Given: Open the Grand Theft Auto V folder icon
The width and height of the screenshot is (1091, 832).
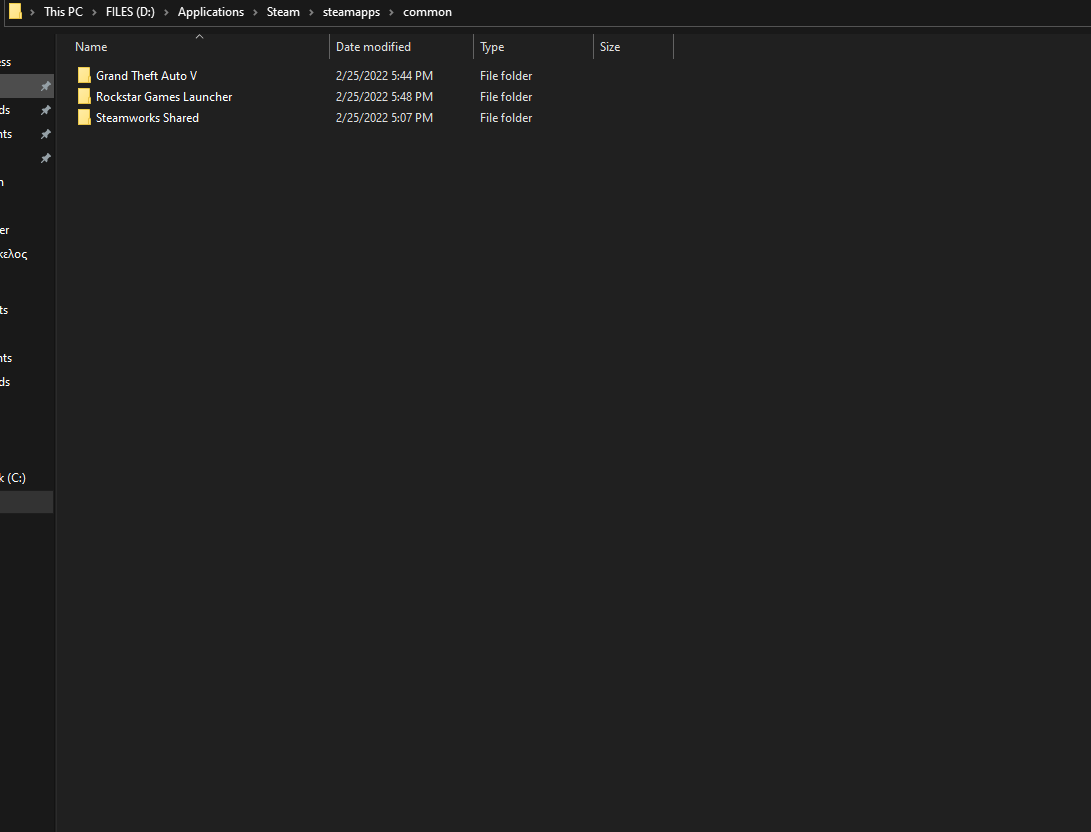Looking at the screenshot, I should pos(84,75).
